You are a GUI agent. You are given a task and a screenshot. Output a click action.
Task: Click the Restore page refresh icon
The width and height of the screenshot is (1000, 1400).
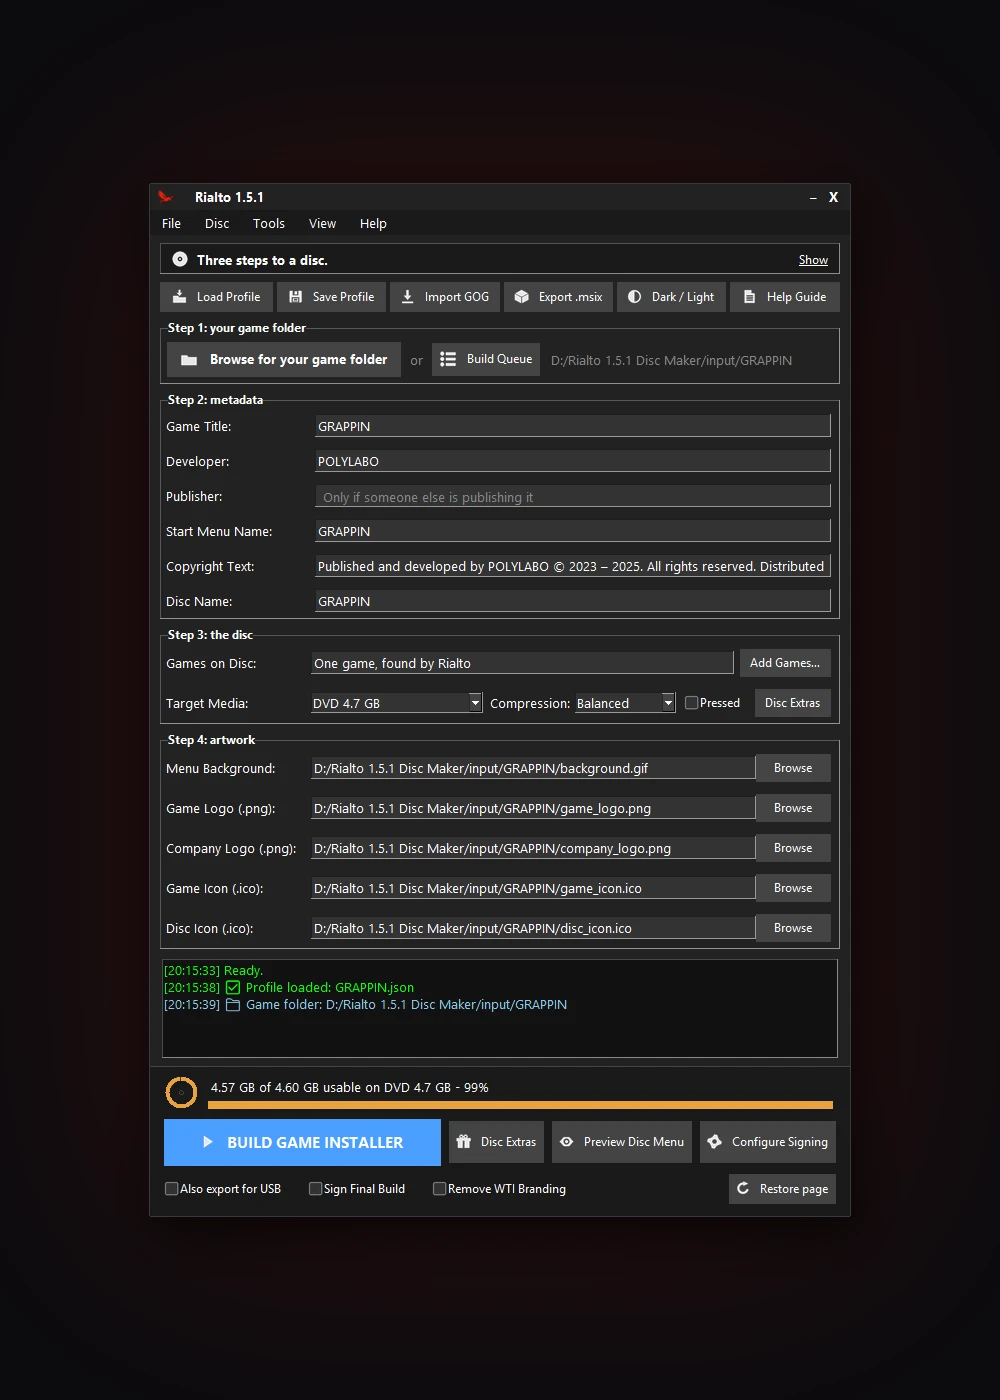[743, 1189]
